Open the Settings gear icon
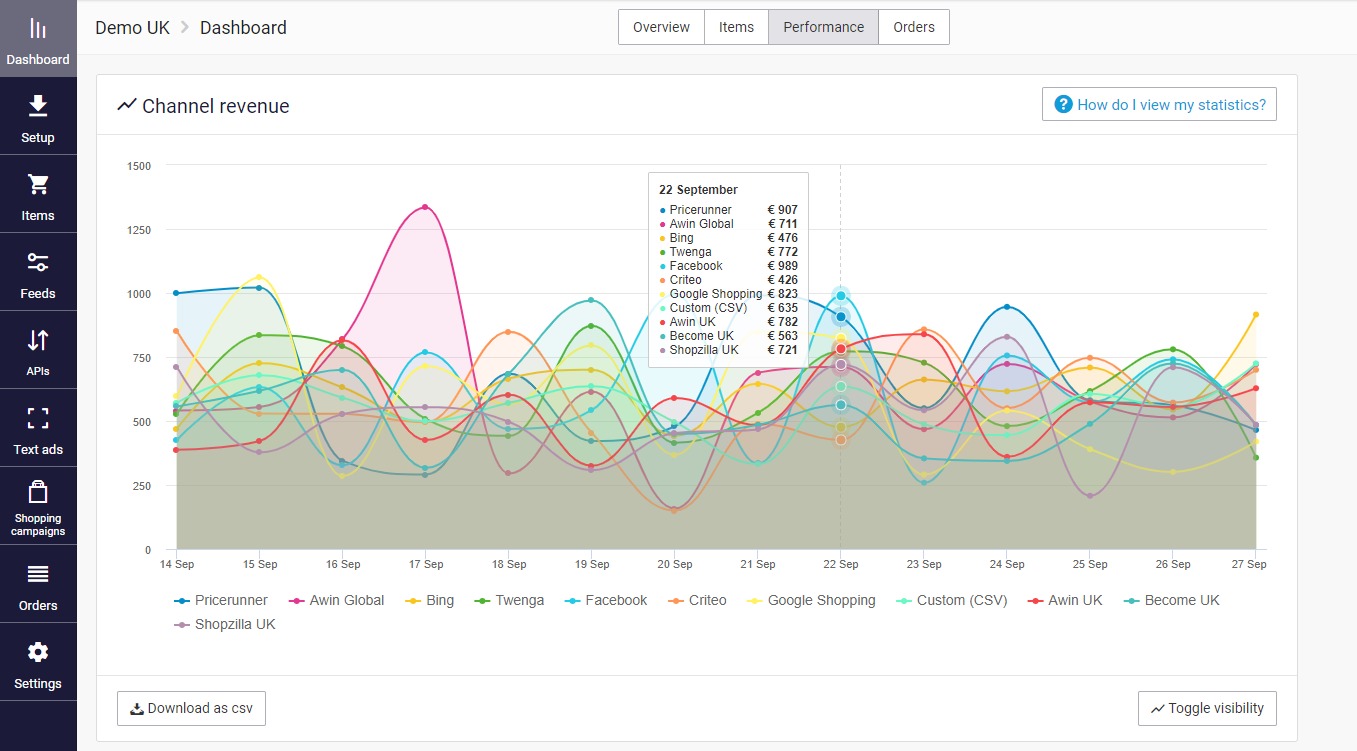This screenshot has height=751, width=1357. pyautogui.click(x=38, y=652)
